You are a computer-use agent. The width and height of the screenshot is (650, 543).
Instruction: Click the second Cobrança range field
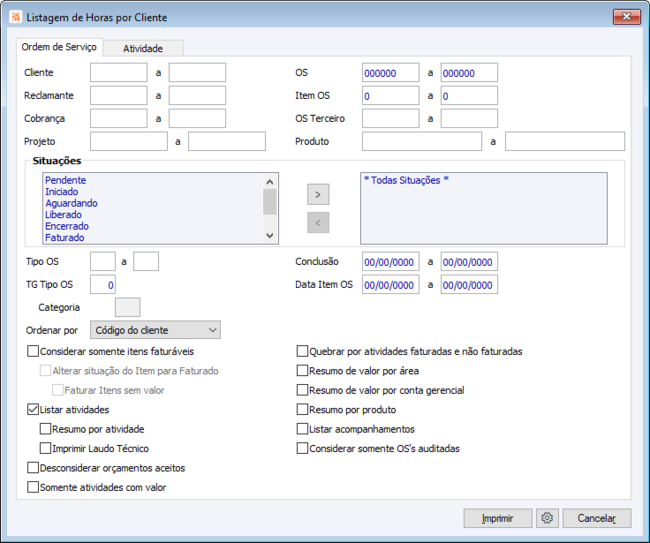(x=197, y=119)
